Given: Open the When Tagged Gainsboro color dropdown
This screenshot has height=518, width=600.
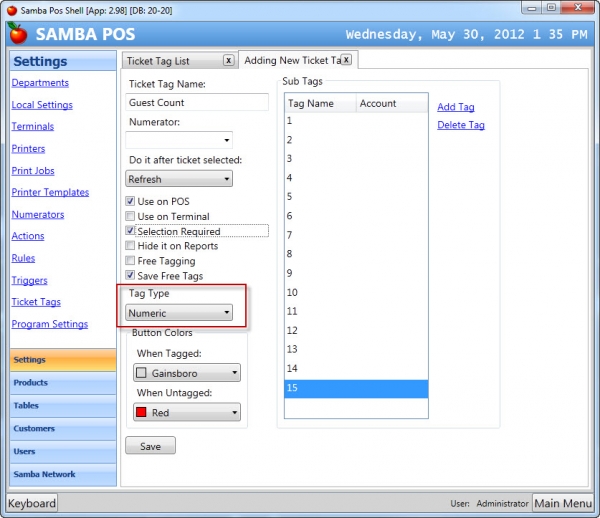Looking at the screenshot, I should point(187,373).
